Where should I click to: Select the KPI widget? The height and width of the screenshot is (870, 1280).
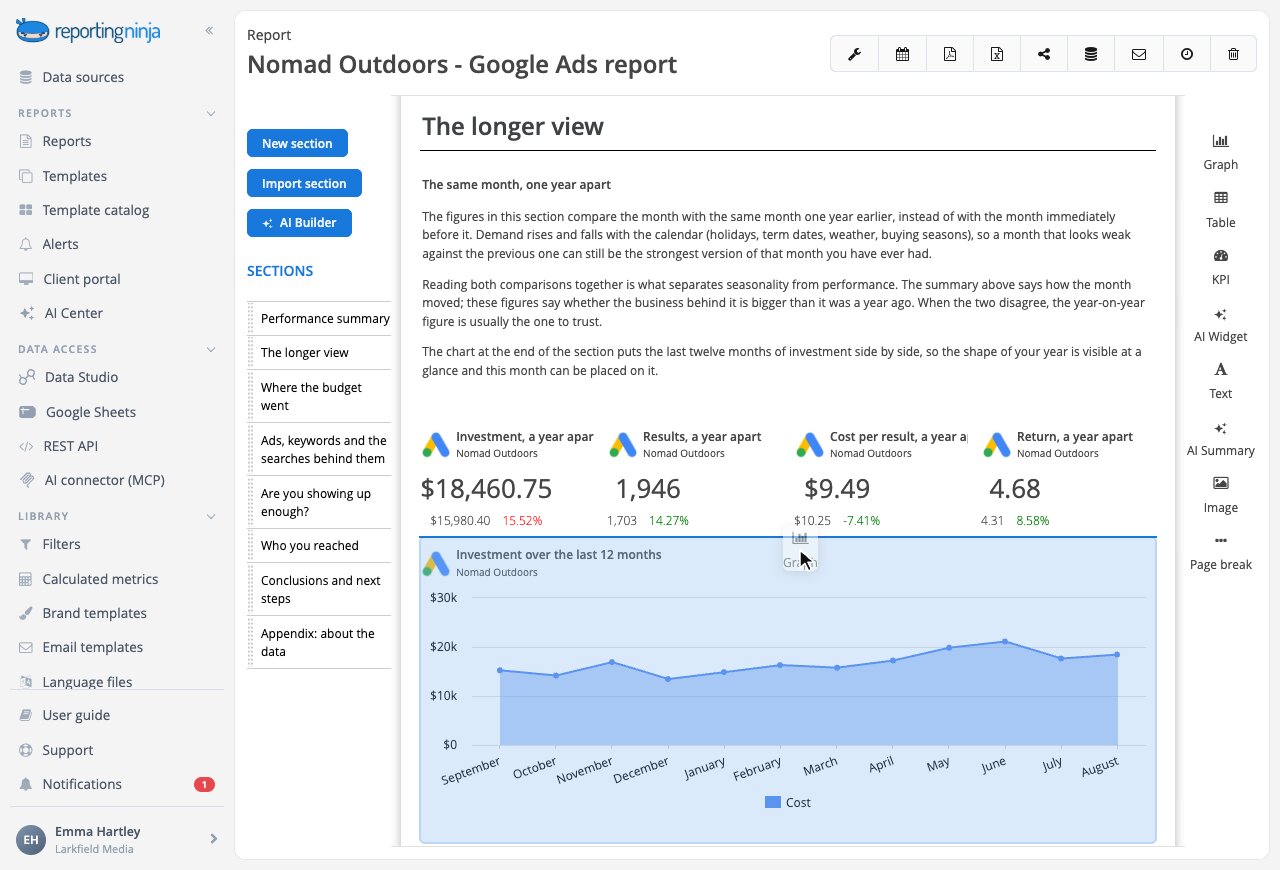point(1221,267)
